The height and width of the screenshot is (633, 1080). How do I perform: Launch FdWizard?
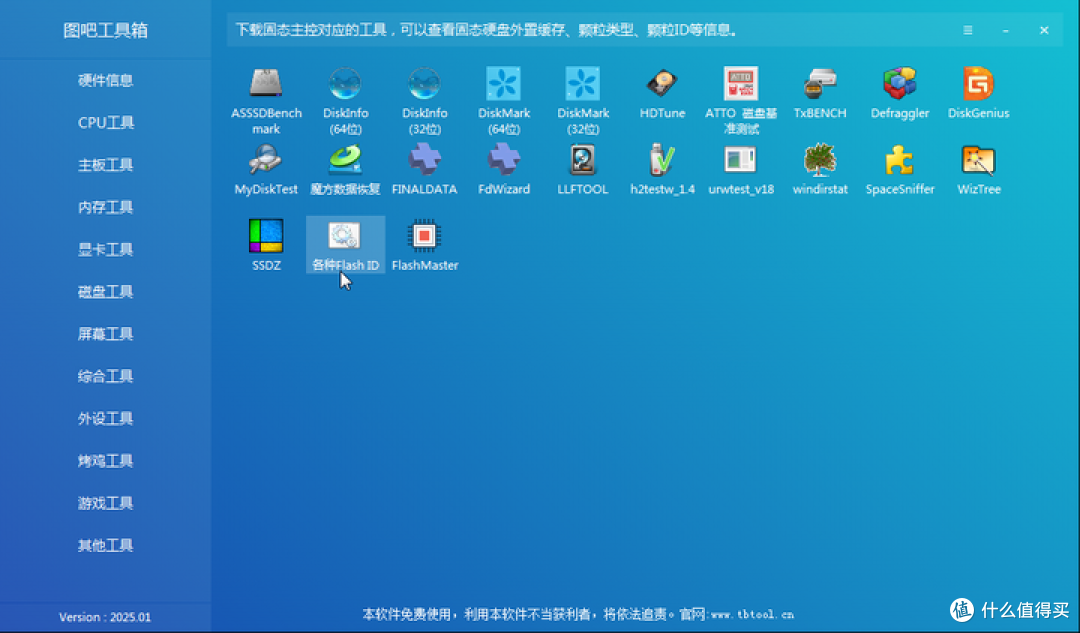point(503,169)
